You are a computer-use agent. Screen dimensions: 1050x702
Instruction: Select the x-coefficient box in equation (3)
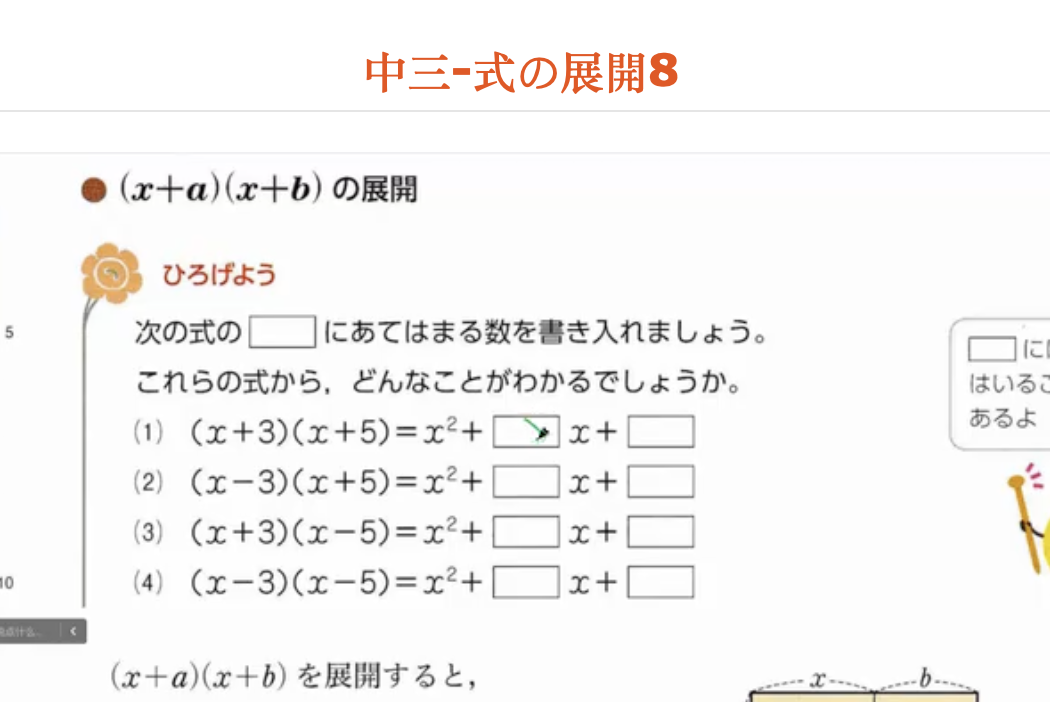click(526, 532)
